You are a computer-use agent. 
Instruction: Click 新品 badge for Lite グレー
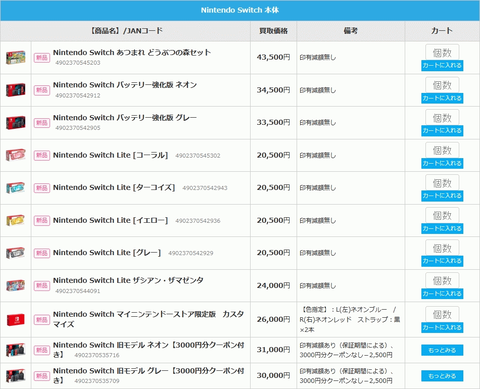pos(42,253)
